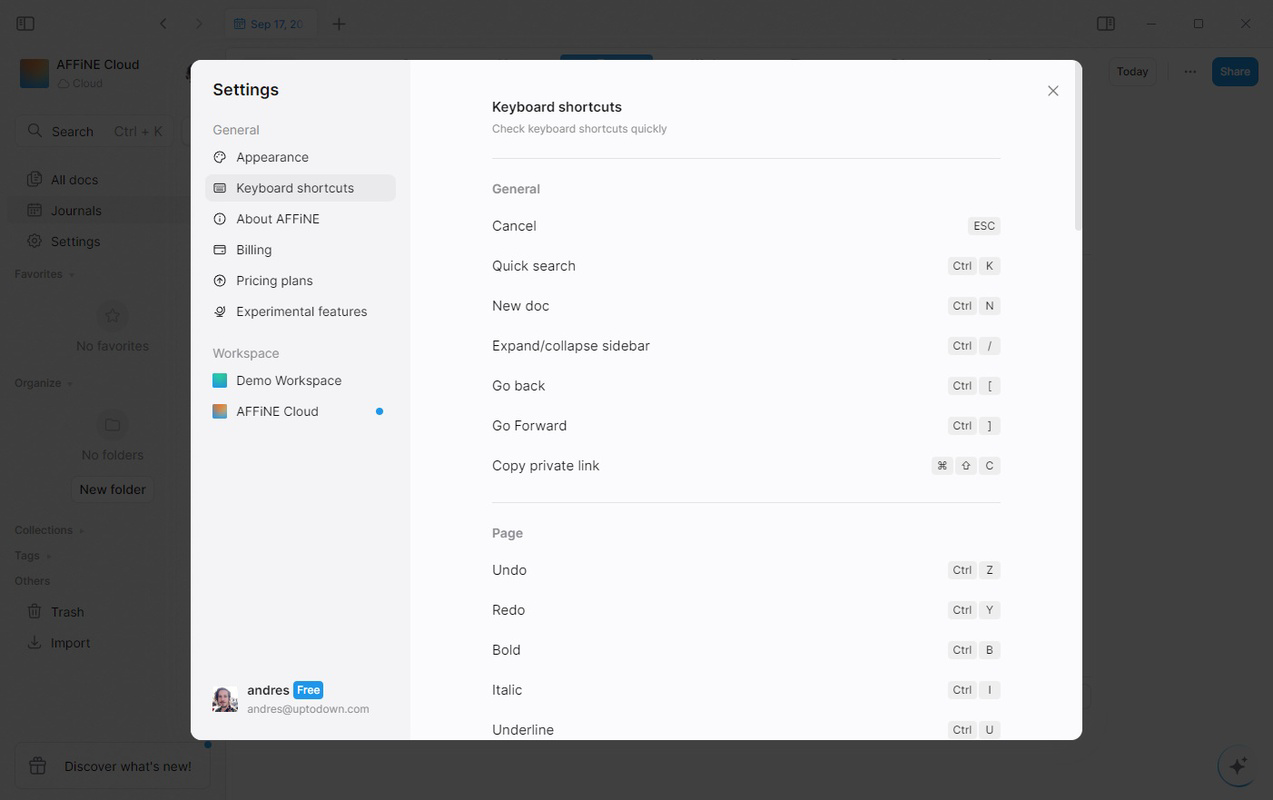Open Appearance settings
Viewport: 1273px width, 800px height.
pos(300,157)
